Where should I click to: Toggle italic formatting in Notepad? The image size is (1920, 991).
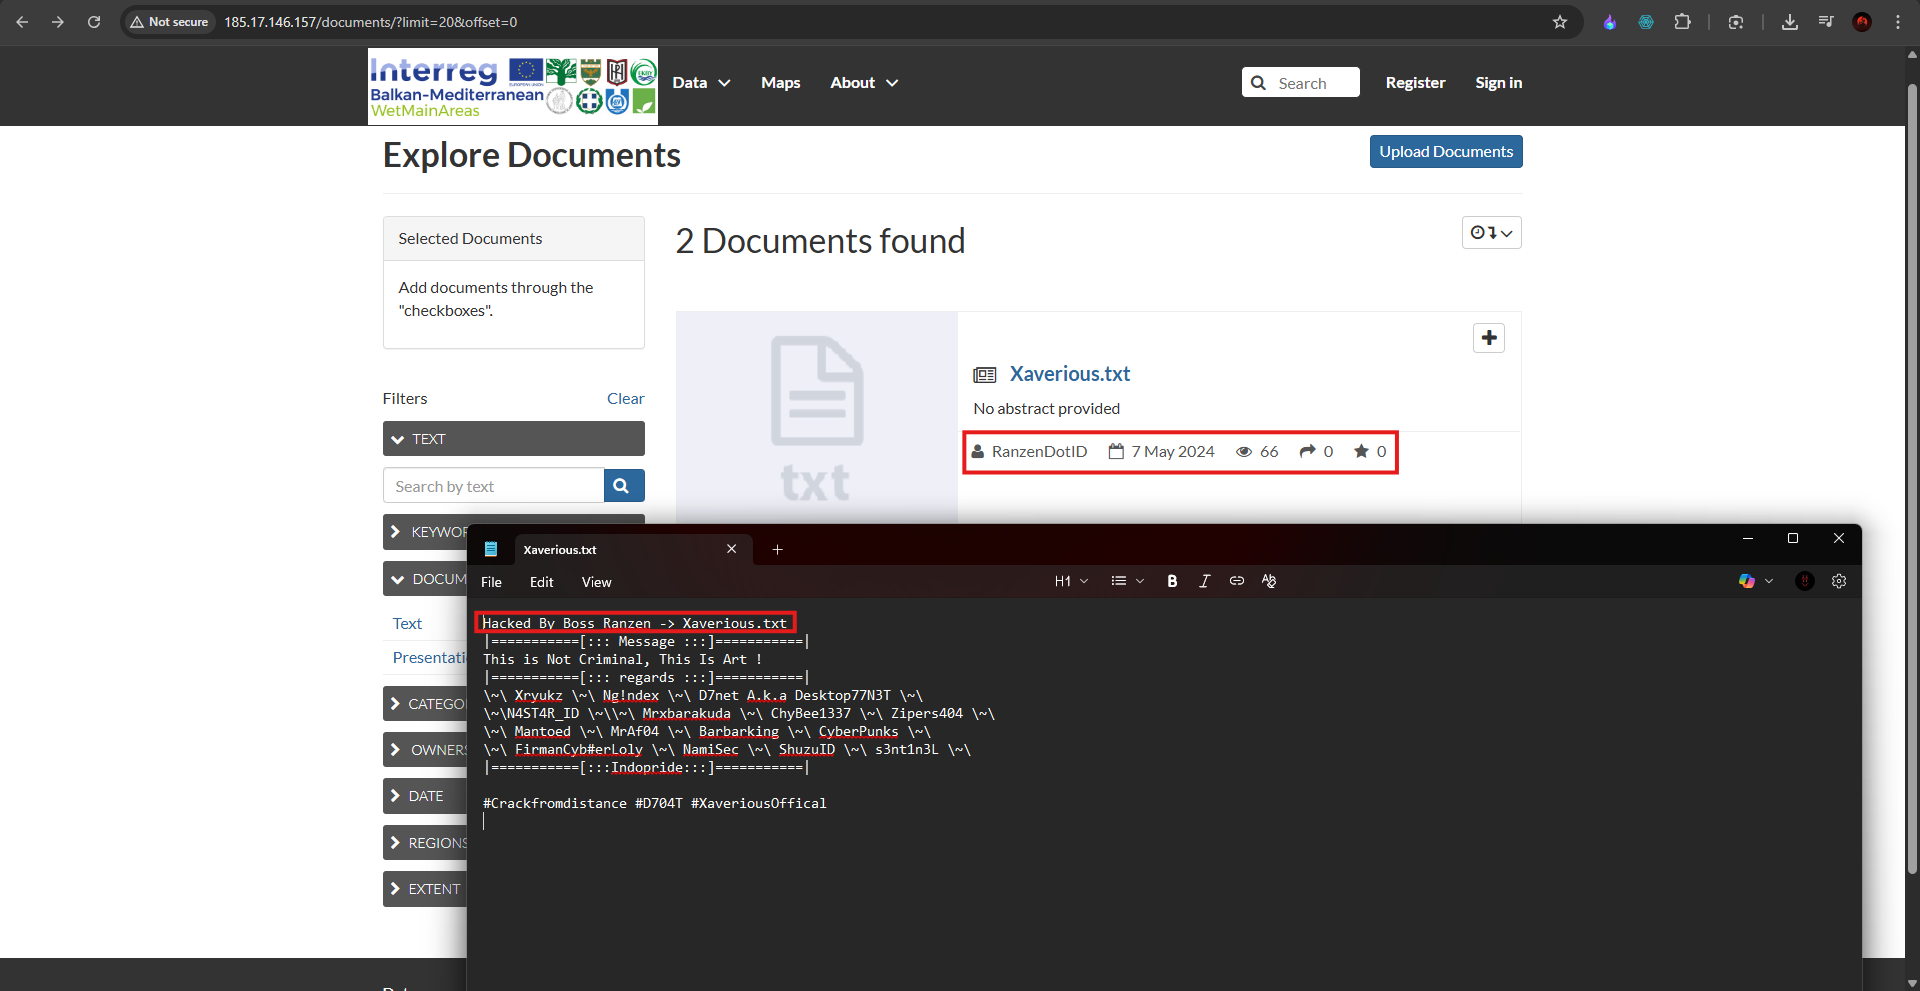pyautogui.click(x=1204, y=581)
